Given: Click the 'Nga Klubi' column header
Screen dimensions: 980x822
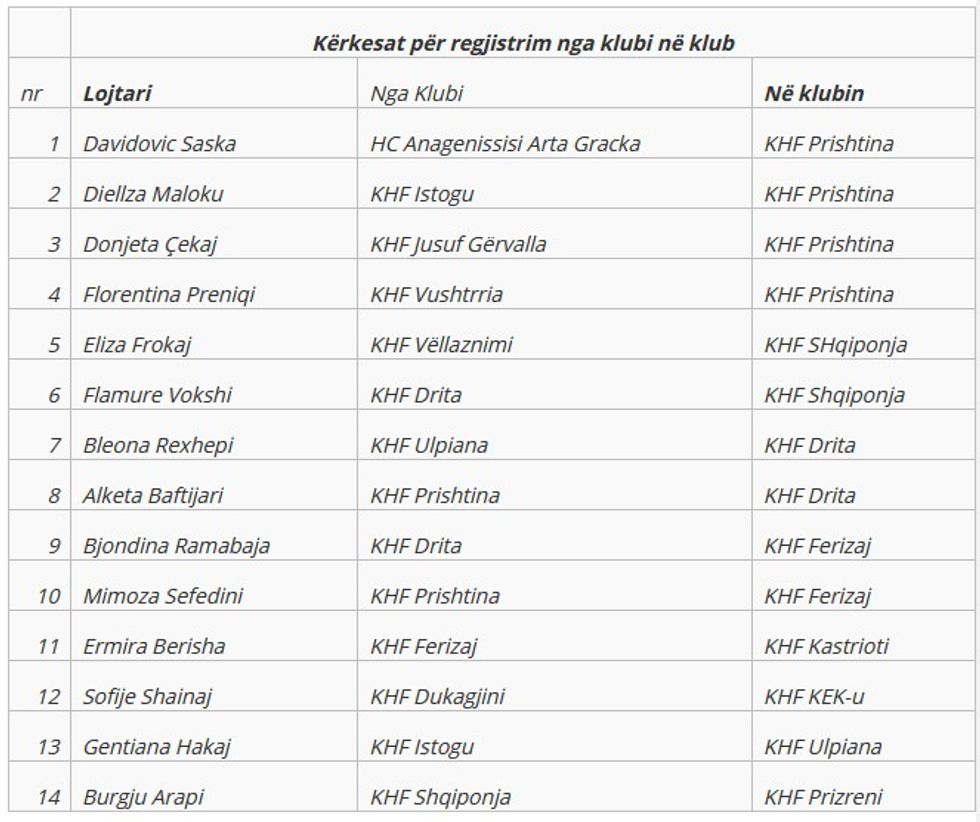Looking at the screenshot, I should [416, 94].
